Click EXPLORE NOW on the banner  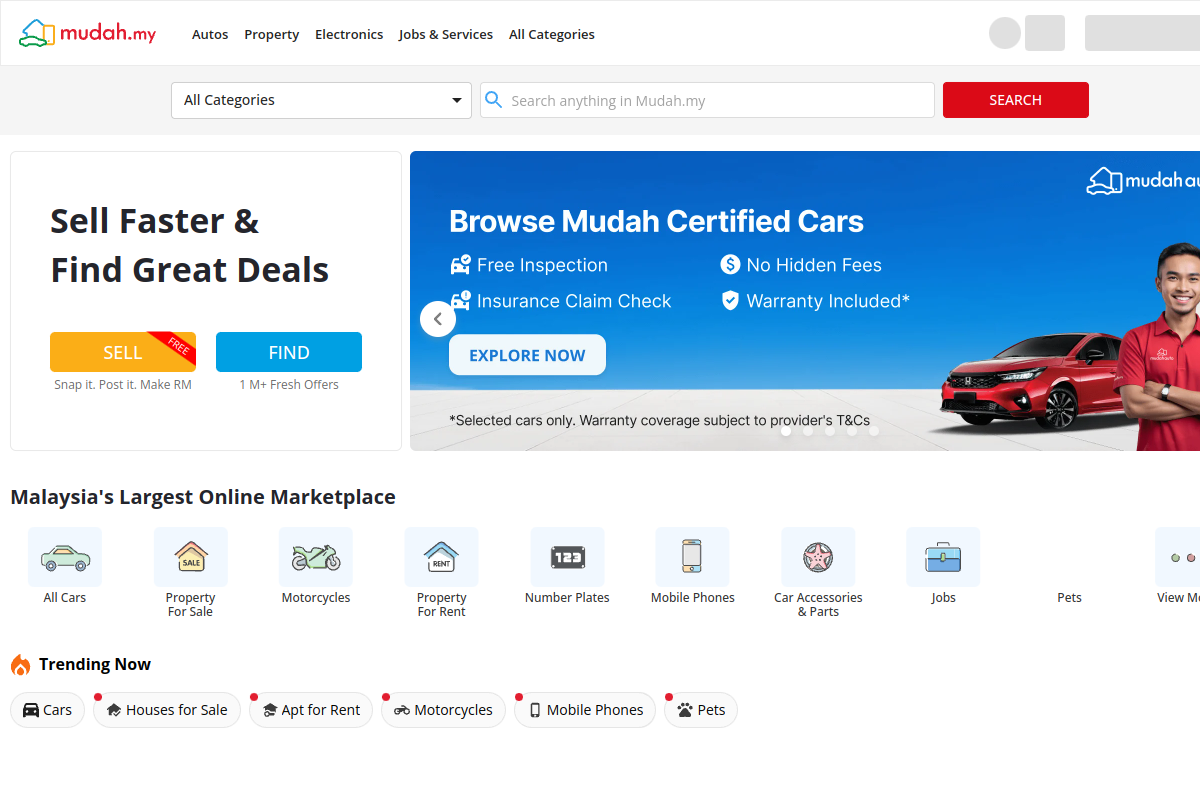[x=527, y=355]
